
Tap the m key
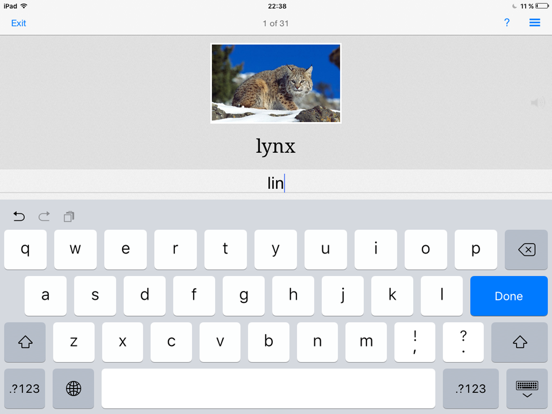click(366, 342)
